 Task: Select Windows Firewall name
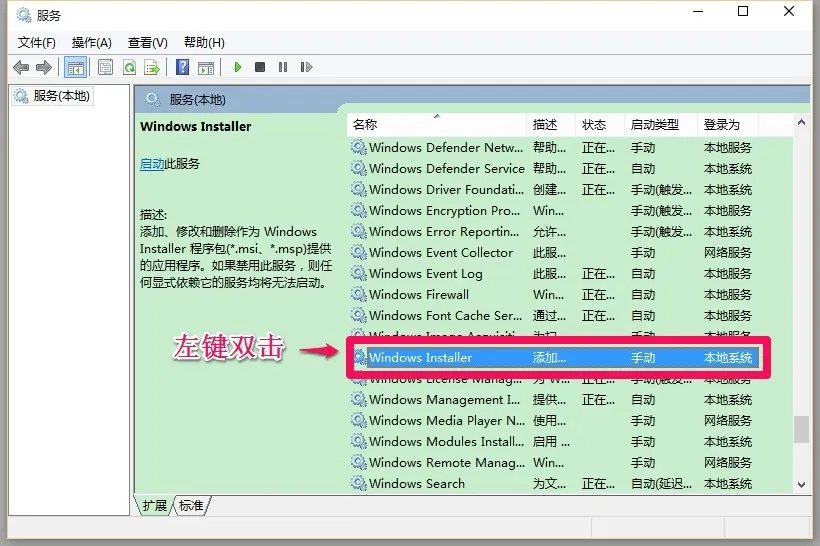(419, 294)
